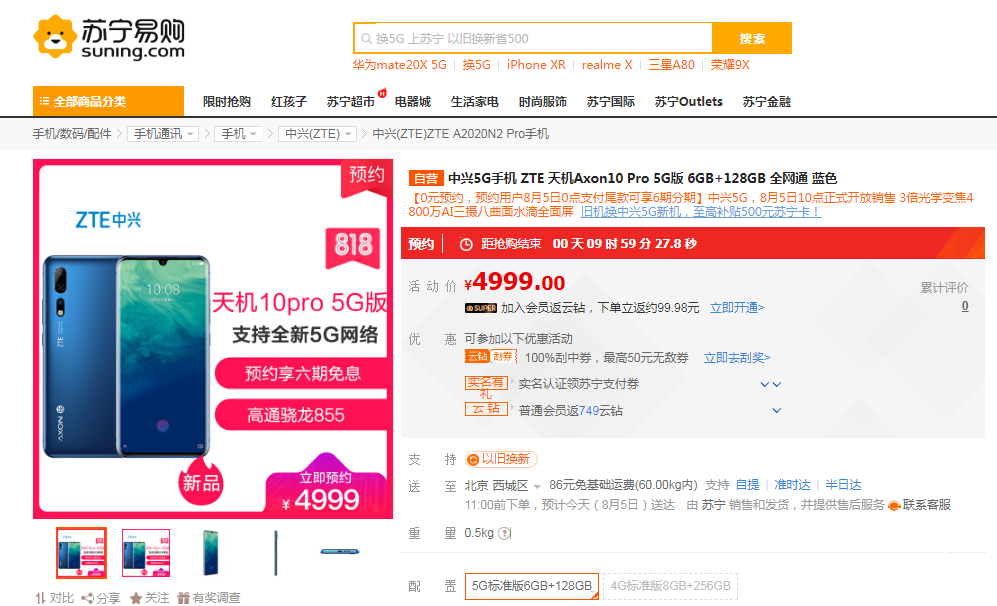Click hot search 华为mate20X 5G
Screen dimensions: 997x606
tap(400, 65)
